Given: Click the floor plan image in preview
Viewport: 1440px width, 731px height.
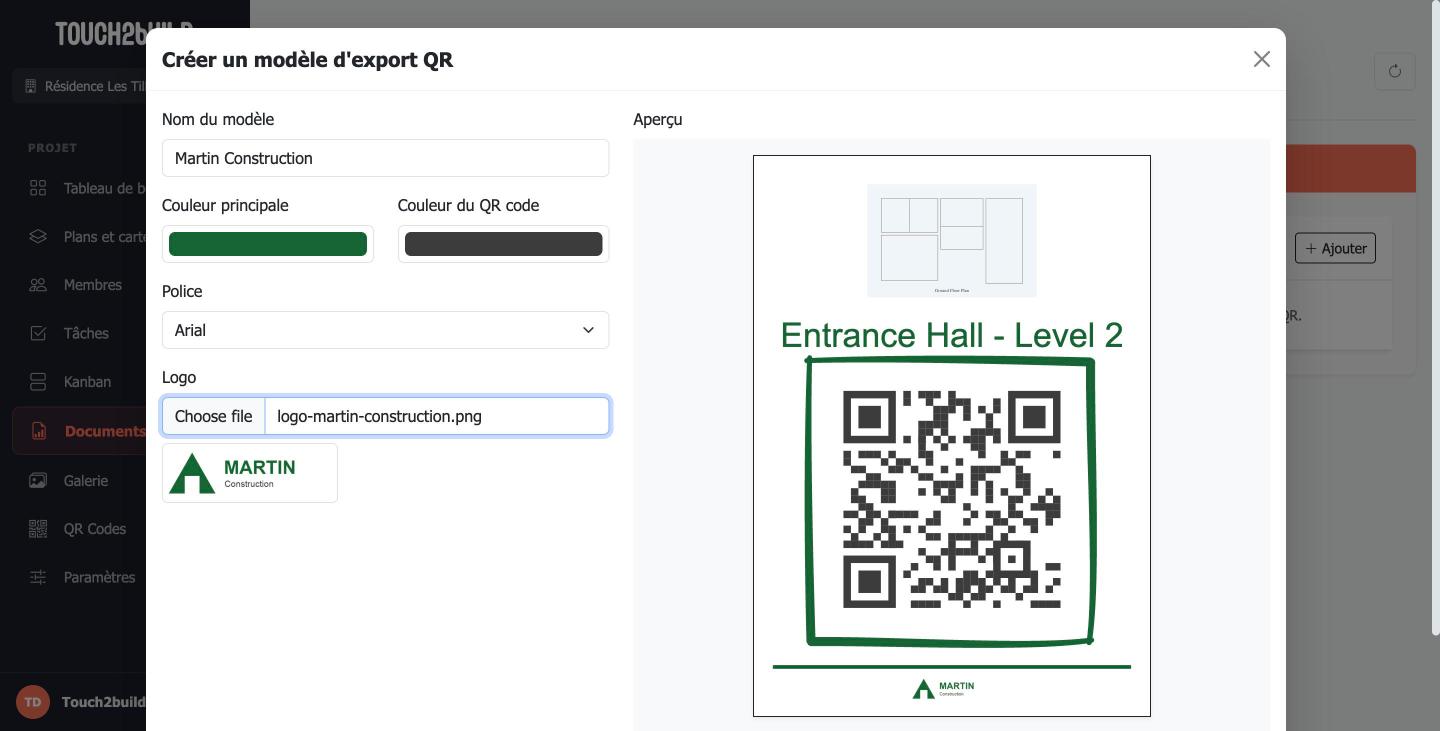Looking at the screenshot, I should 951,240.
